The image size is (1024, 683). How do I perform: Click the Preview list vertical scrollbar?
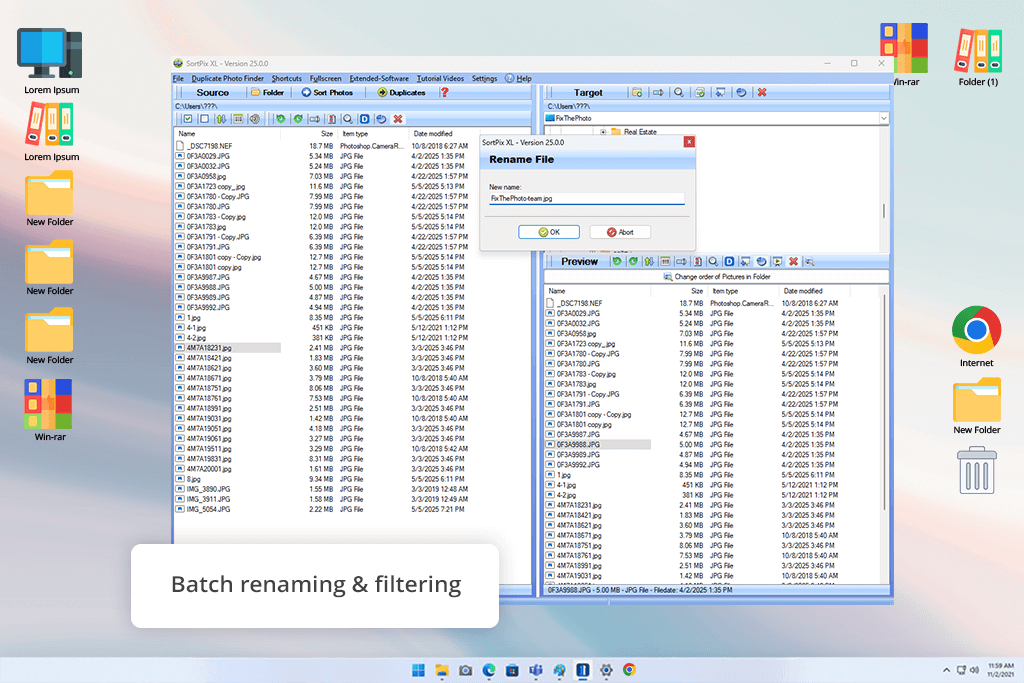(885, 402)
